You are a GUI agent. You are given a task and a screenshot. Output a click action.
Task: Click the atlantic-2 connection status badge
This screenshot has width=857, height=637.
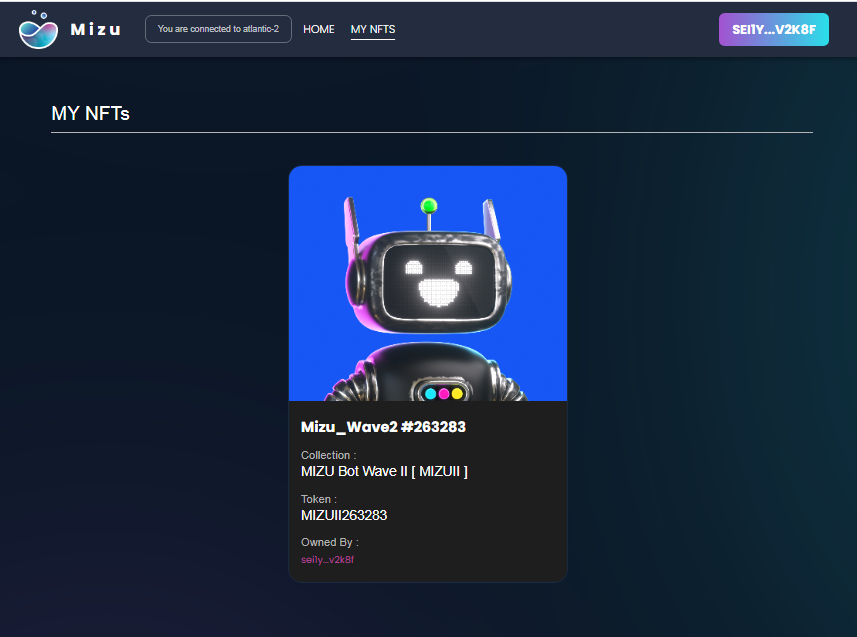click(x=218, y=29)
